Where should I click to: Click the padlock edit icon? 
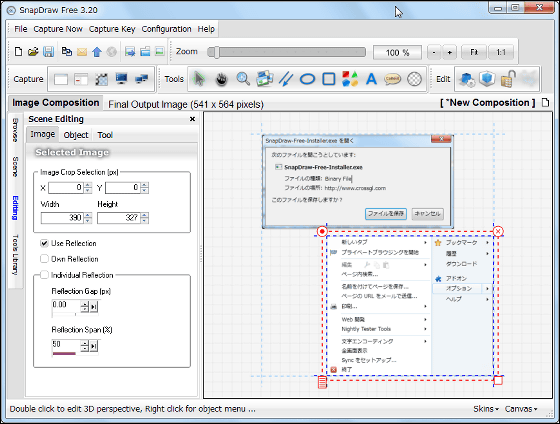508,79
